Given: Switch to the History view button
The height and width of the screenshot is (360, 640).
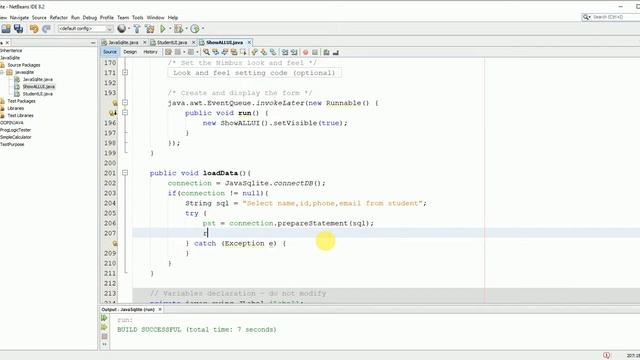Looking at the screenshot, I should point(150,52).
